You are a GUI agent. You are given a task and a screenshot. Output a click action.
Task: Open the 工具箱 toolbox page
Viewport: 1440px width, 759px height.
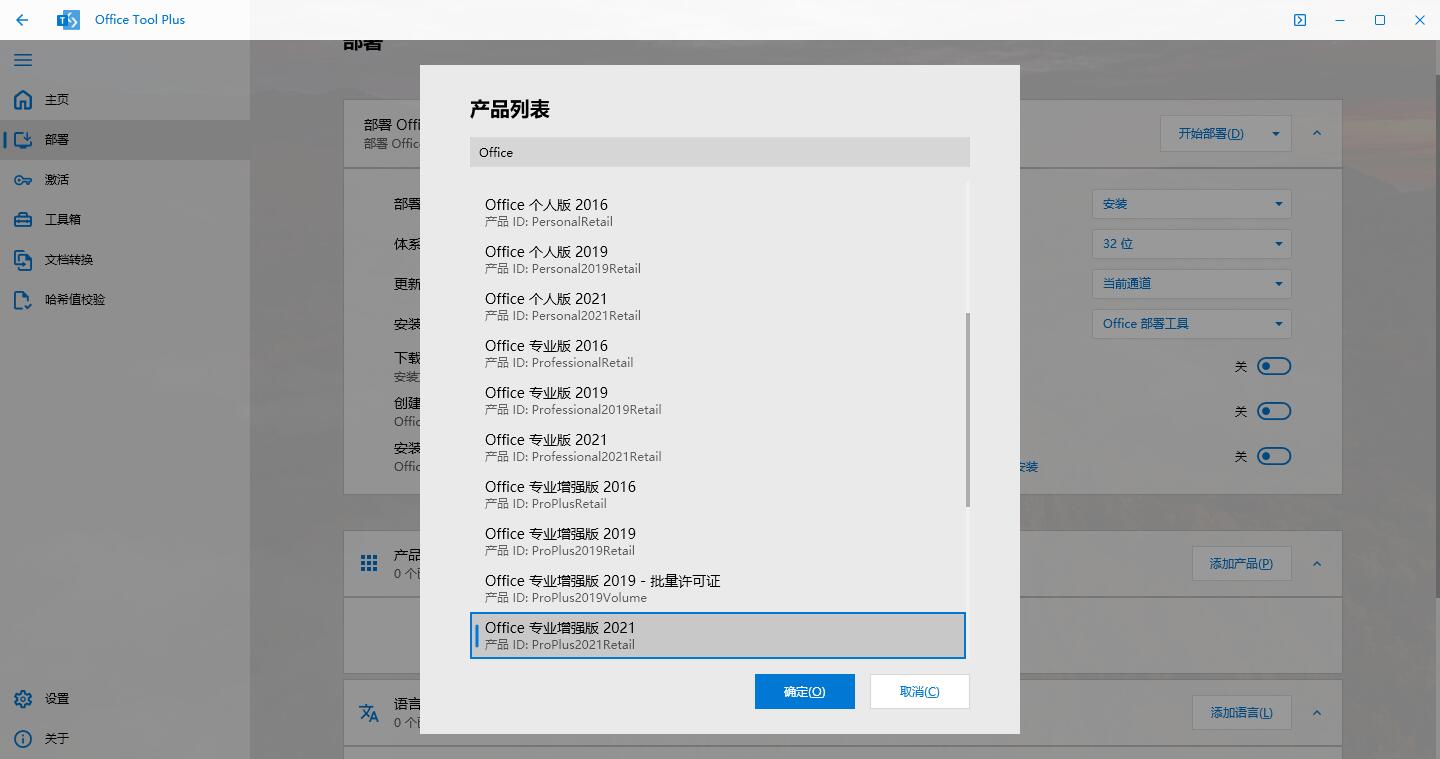125,220
